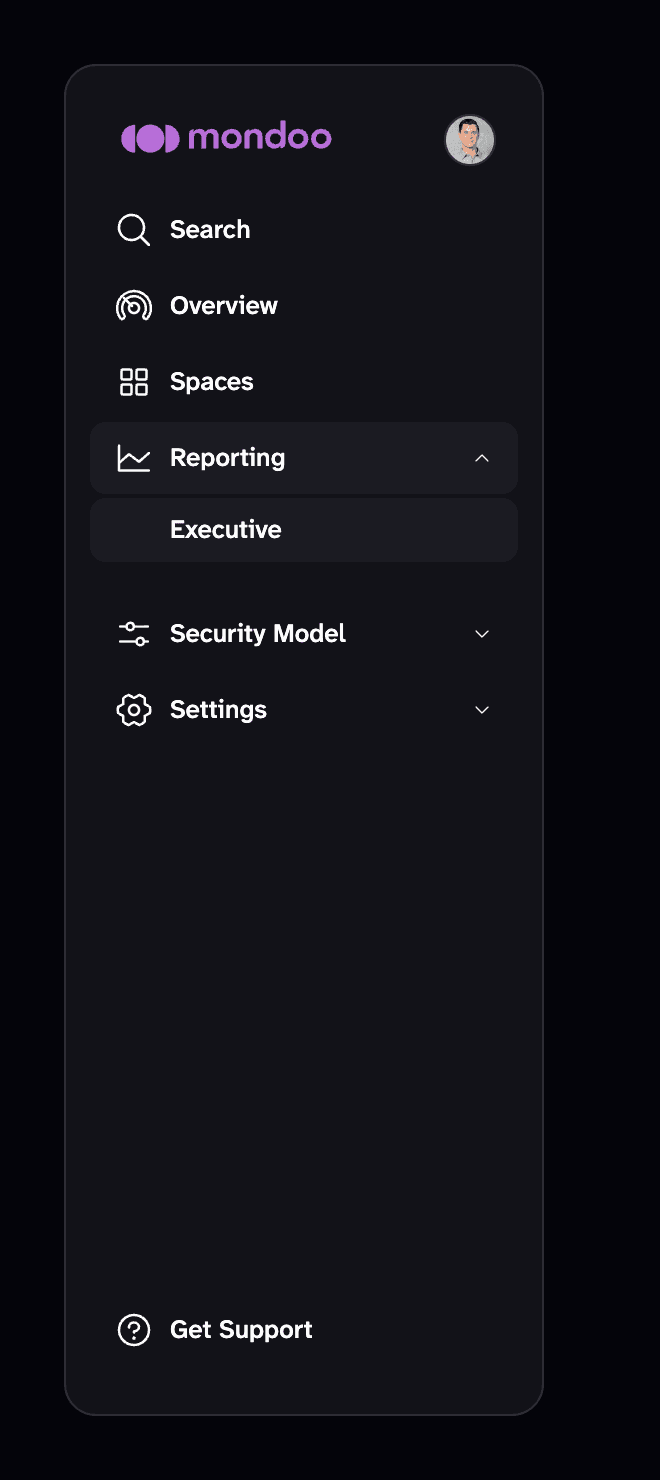The height and width of the screenshot is (1480, 660).
Task: Select the Security Model label
Action: (x=258, y=634)
